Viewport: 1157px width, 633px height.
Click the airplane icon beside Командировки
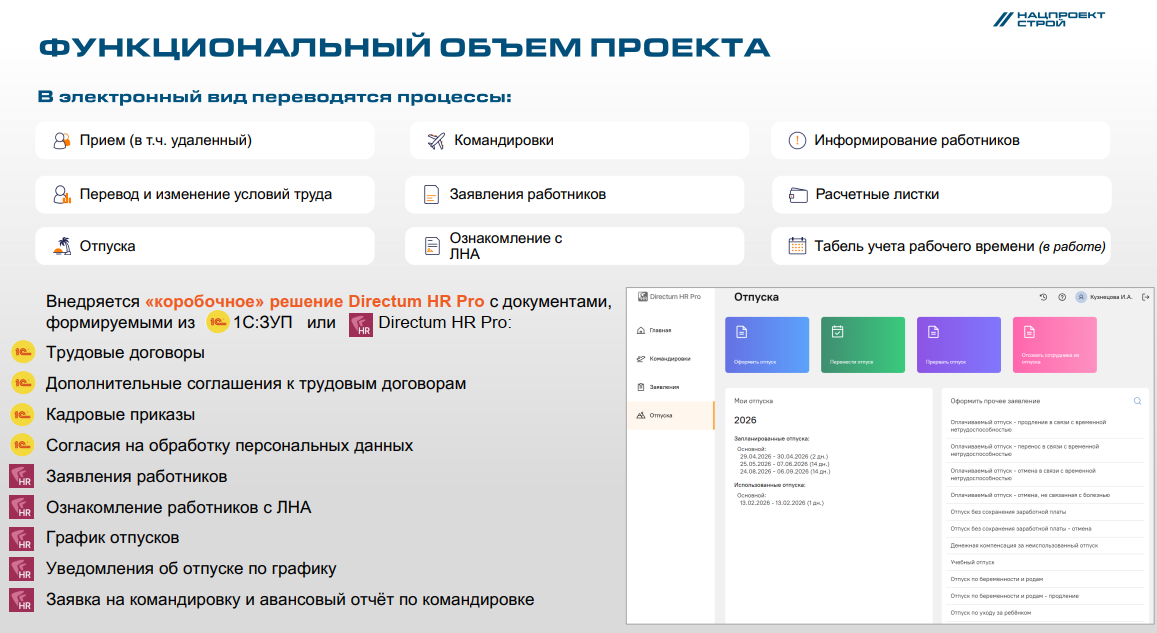pos(435,141)
